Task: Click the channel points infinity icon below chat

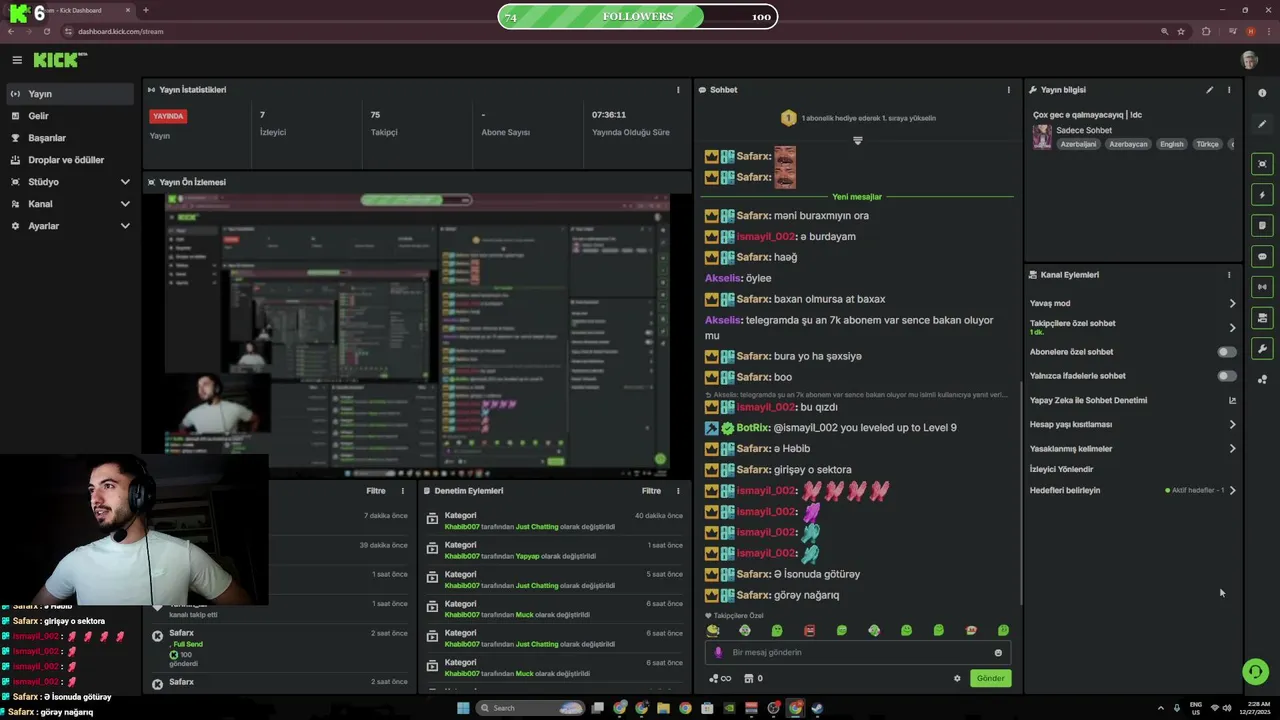Action: pos(719,678)
